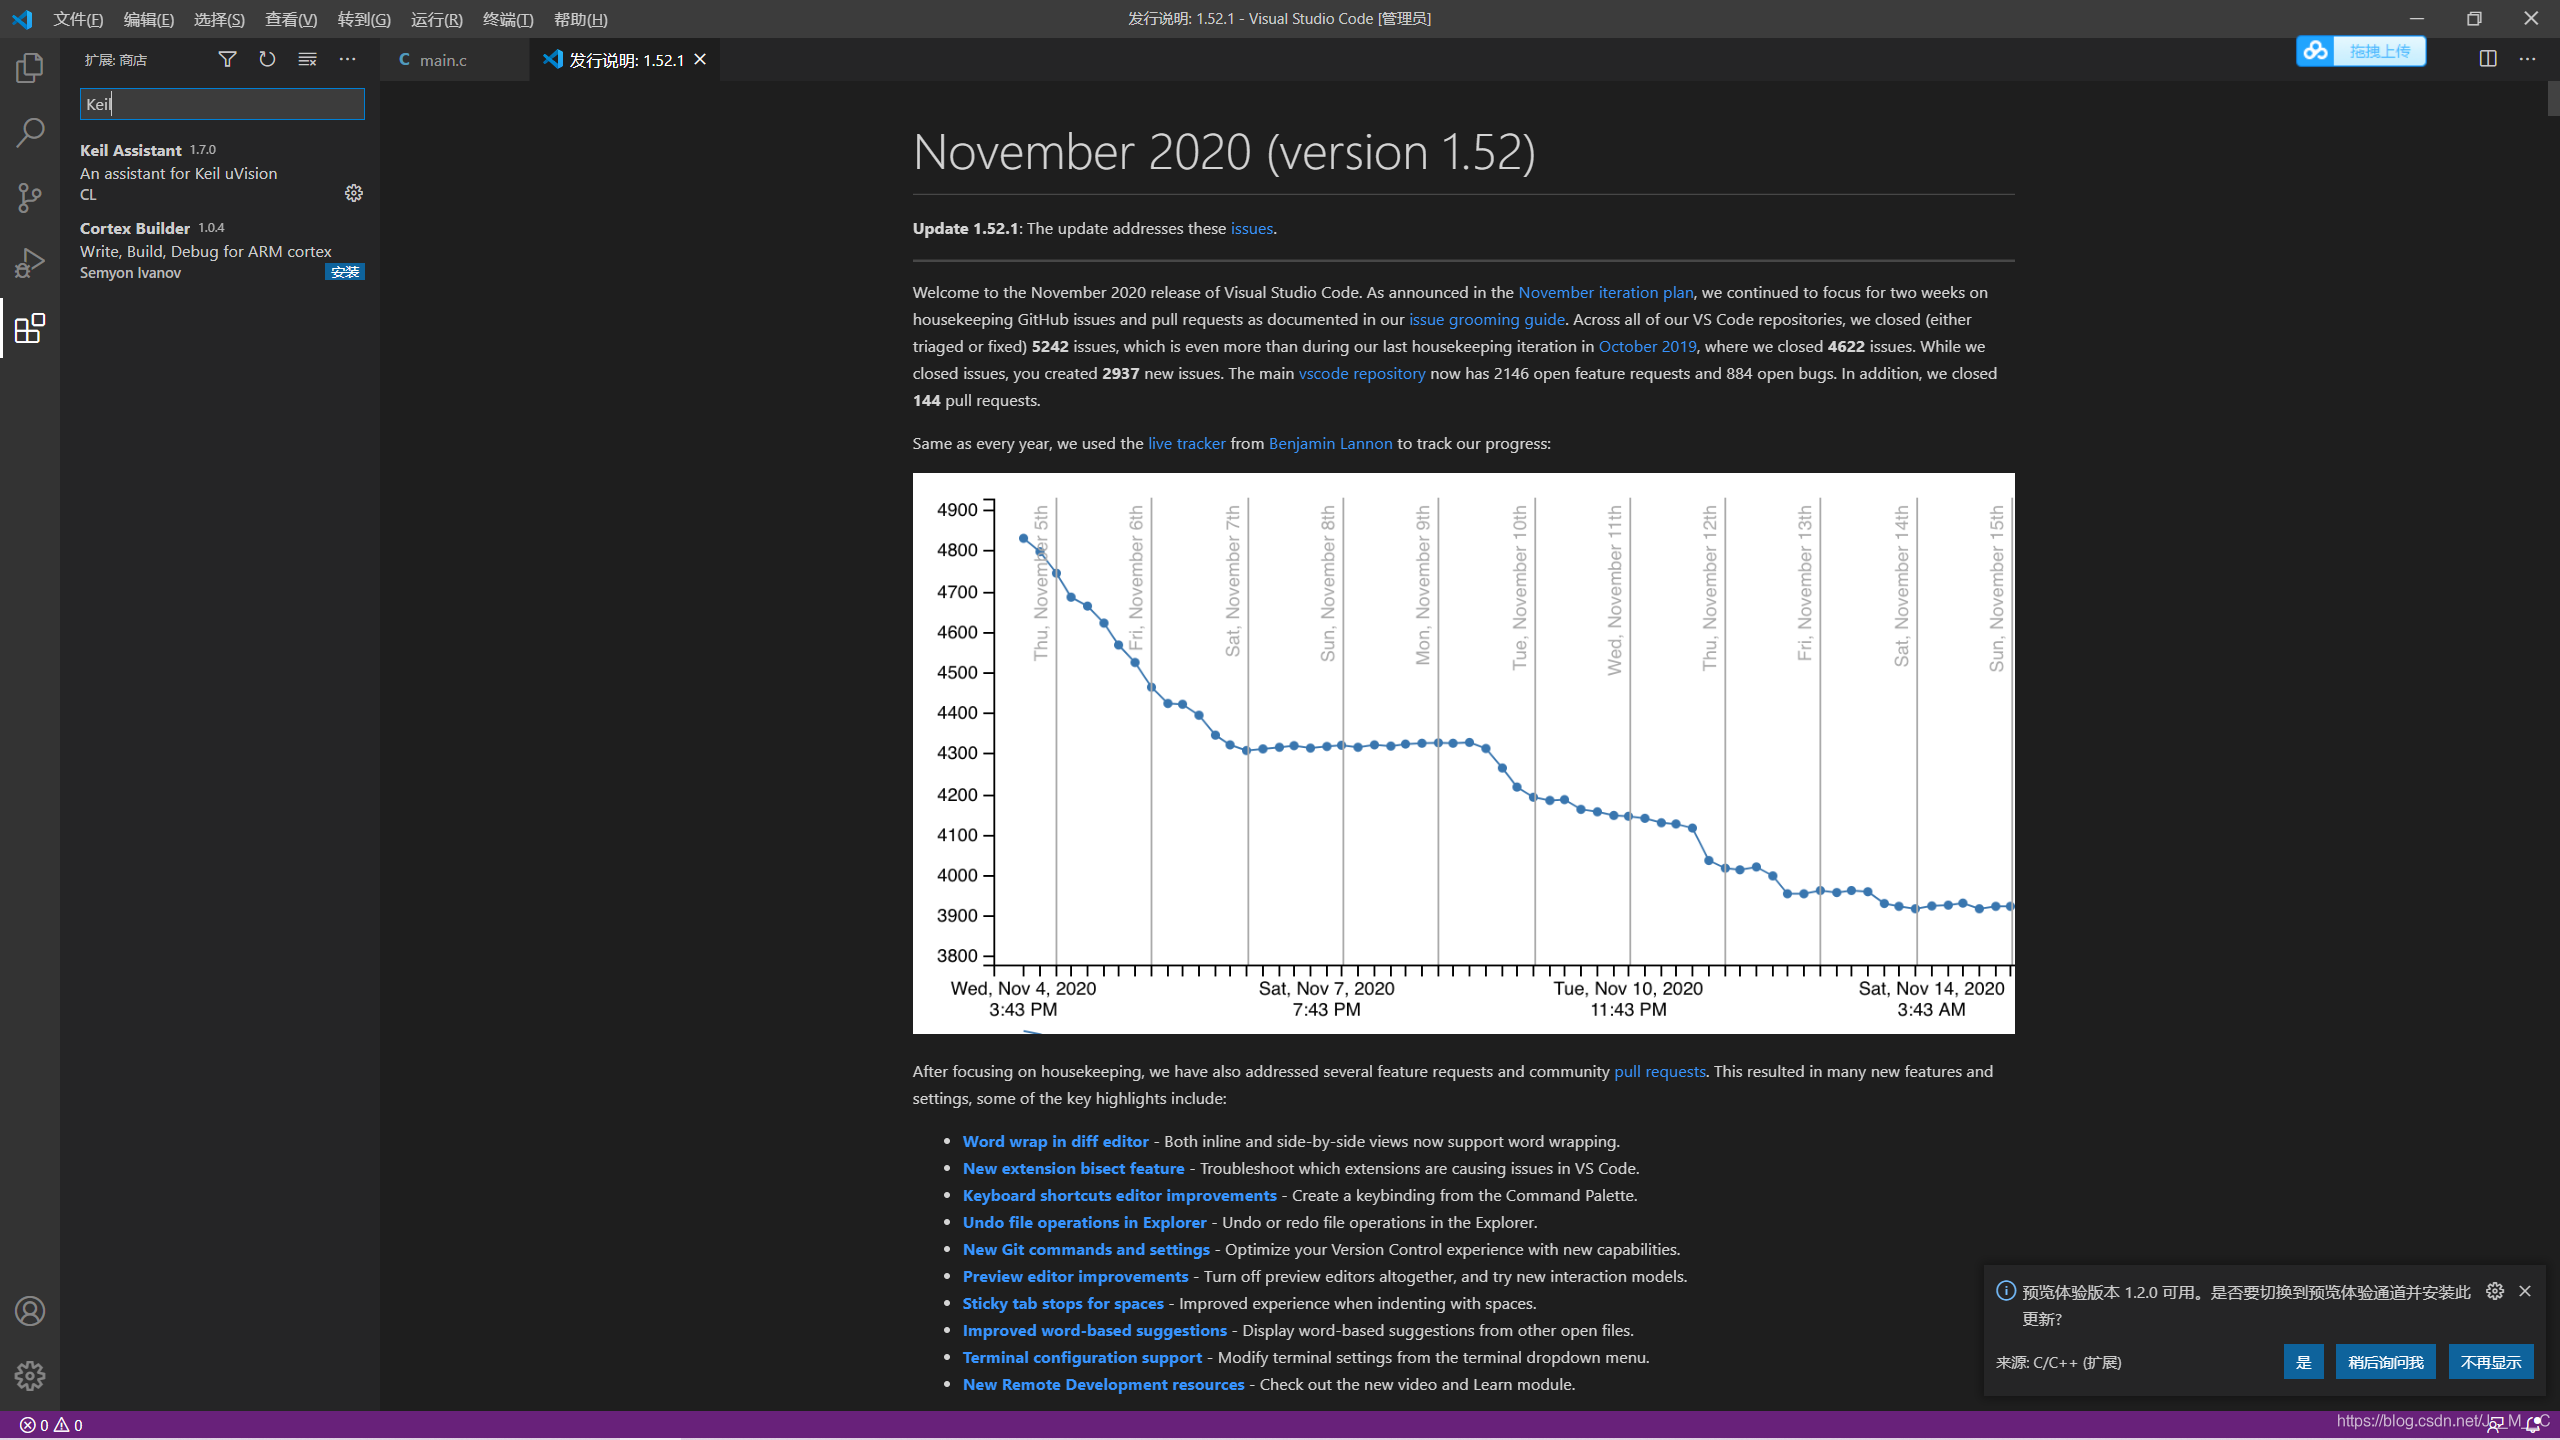Open the 文件(F) menu
The height and width of the screenshot is (1440, 2560).
[x=78, y=19]
